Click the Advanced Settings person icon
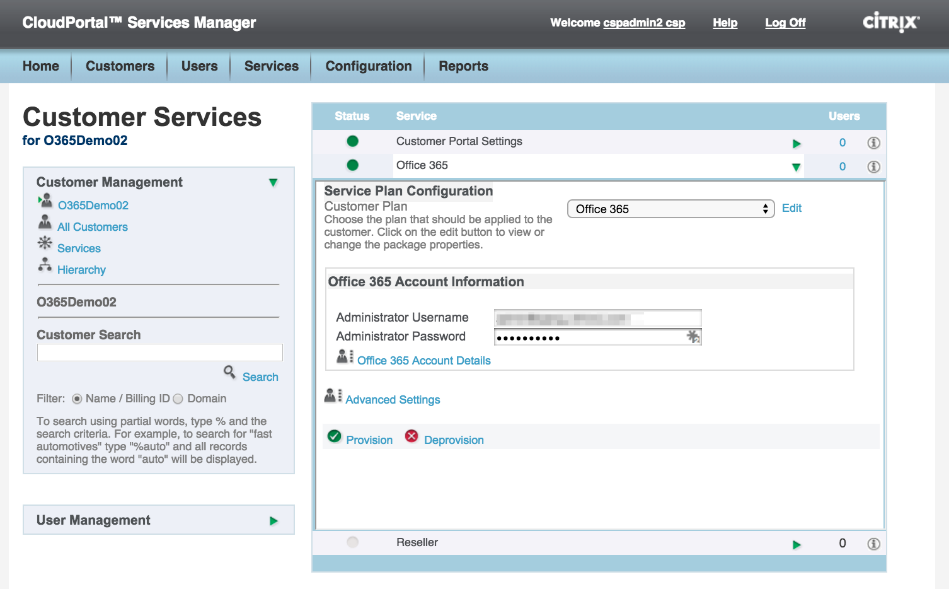The width and height of the screenshot is (949, 589). (x=333, y=397)
